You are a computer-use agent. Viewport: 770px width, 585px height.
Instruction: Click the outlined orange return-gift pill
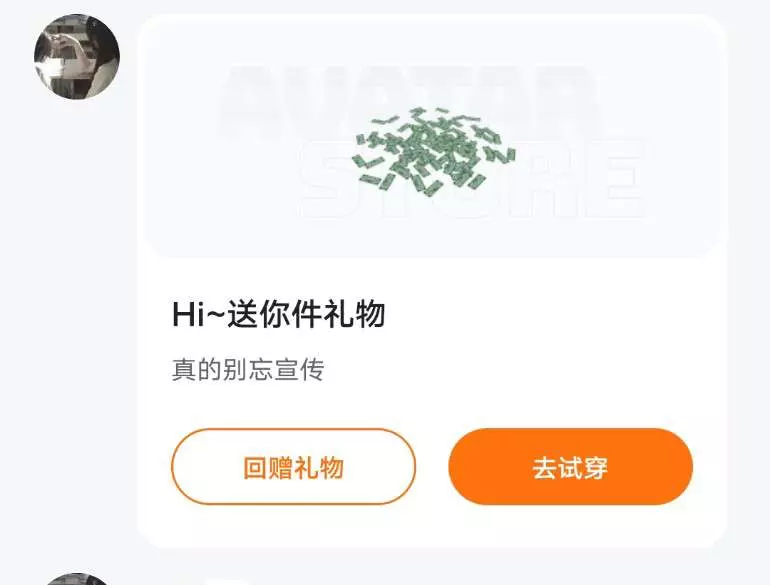pyautogui.click(x=294, y=467)
